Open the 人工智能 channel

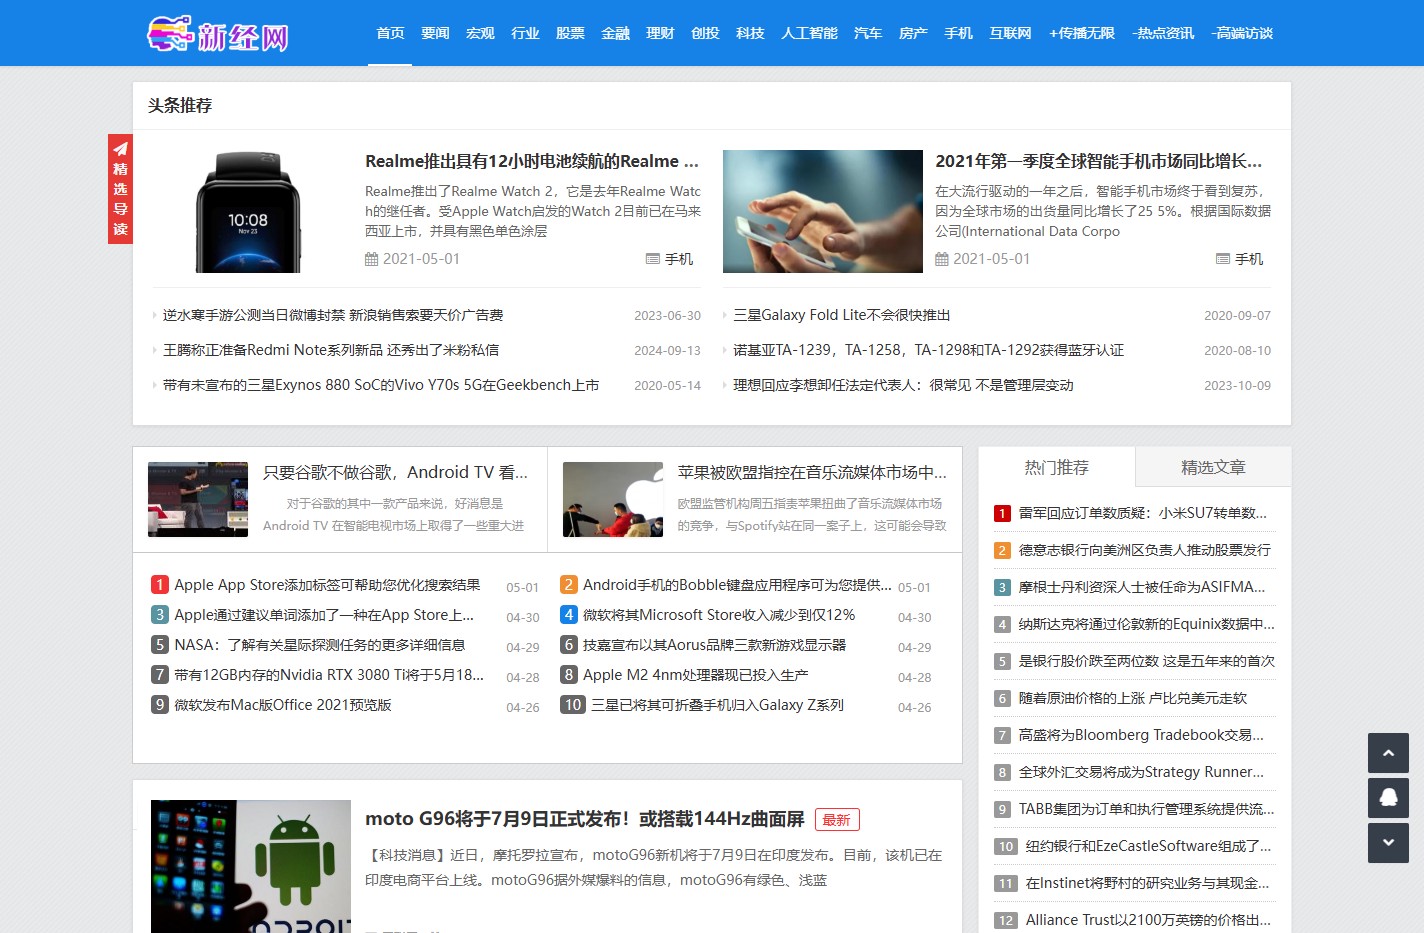tap(809, 33)
